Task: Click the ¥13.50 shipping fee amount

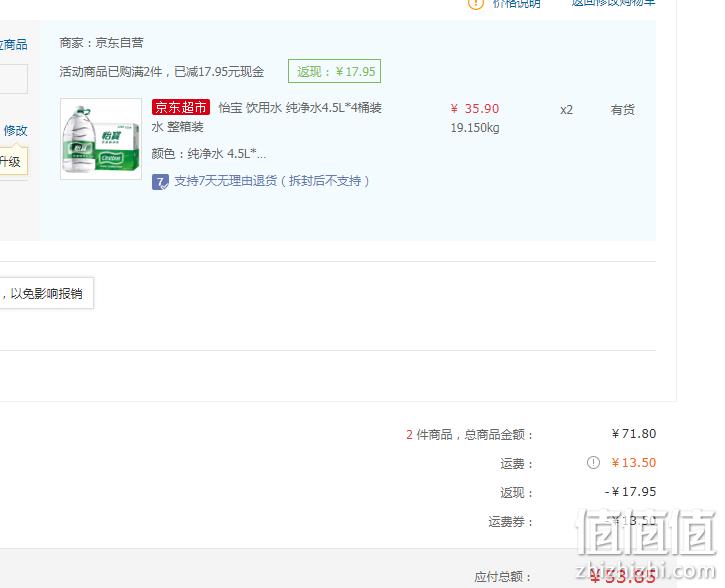Action: coord(633,463)
